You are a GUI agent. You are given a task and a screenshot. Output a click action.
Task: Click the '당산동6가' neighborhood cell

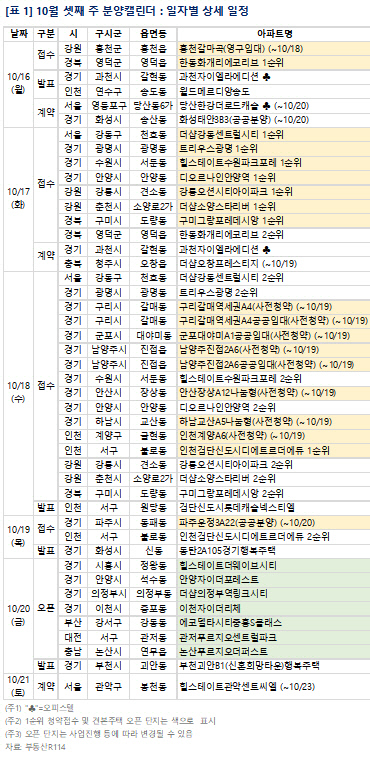[x=152, y=106]
